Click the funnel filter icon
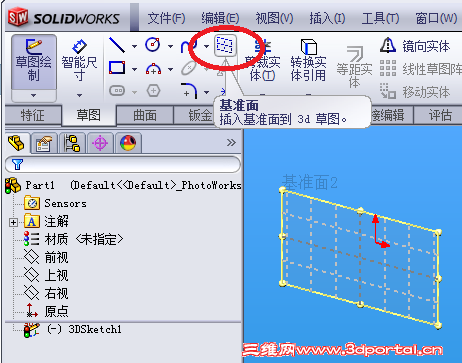462x363 pixels. 17,164
